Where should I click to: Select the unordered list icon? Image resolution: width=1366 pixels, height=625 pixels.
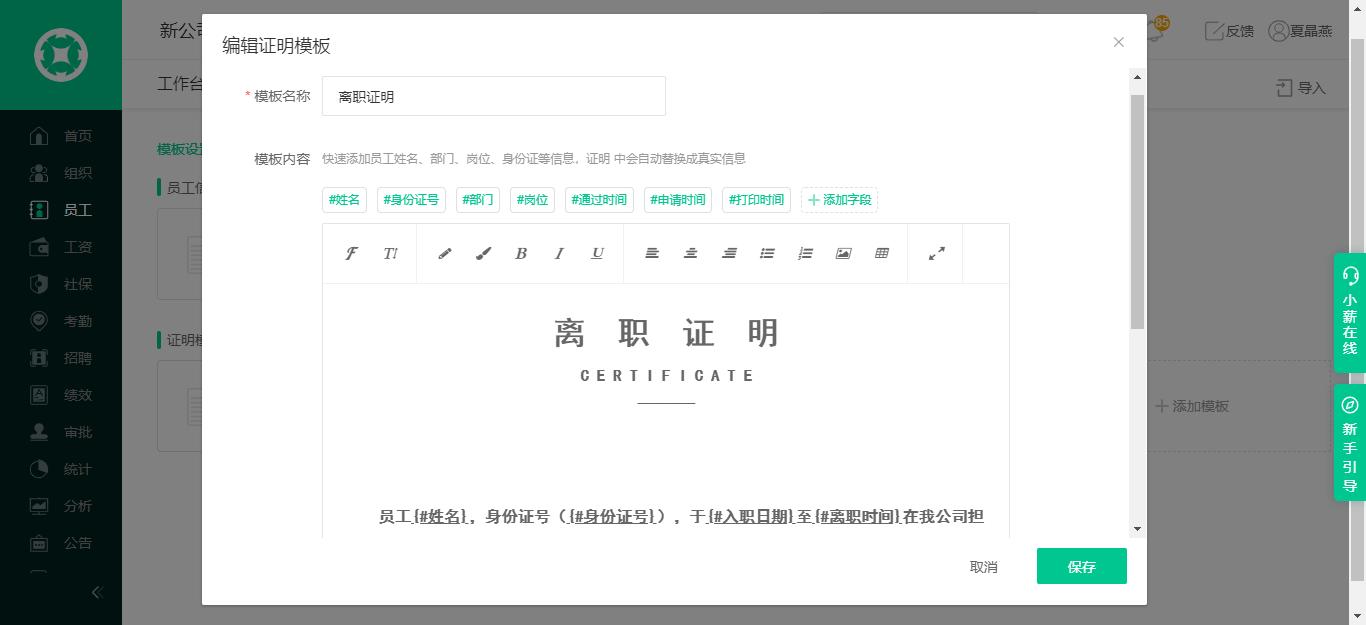pyautogui.click(x=766, y=253)
